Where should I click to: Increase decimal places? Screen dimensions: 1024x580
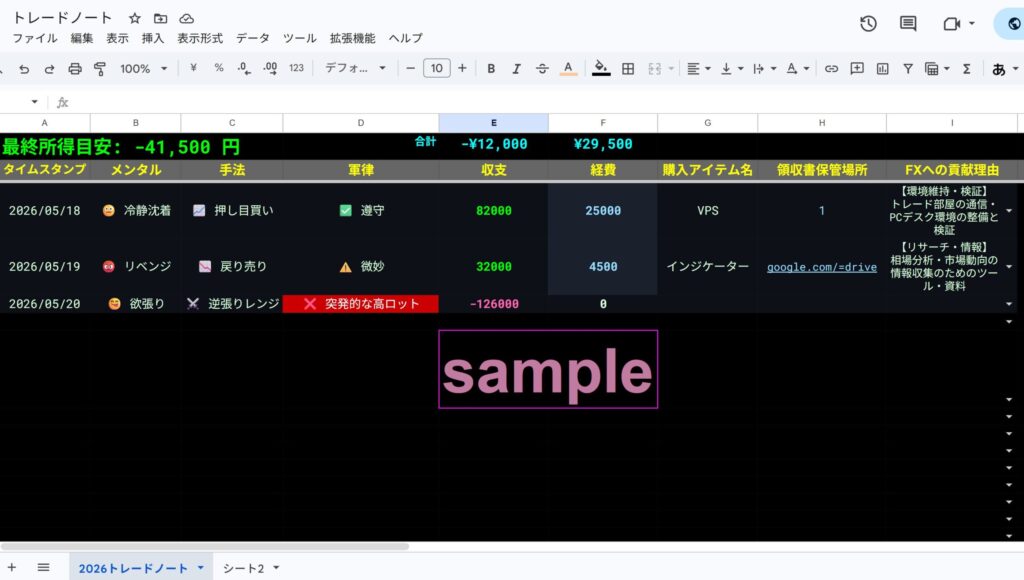pos(270,69)
